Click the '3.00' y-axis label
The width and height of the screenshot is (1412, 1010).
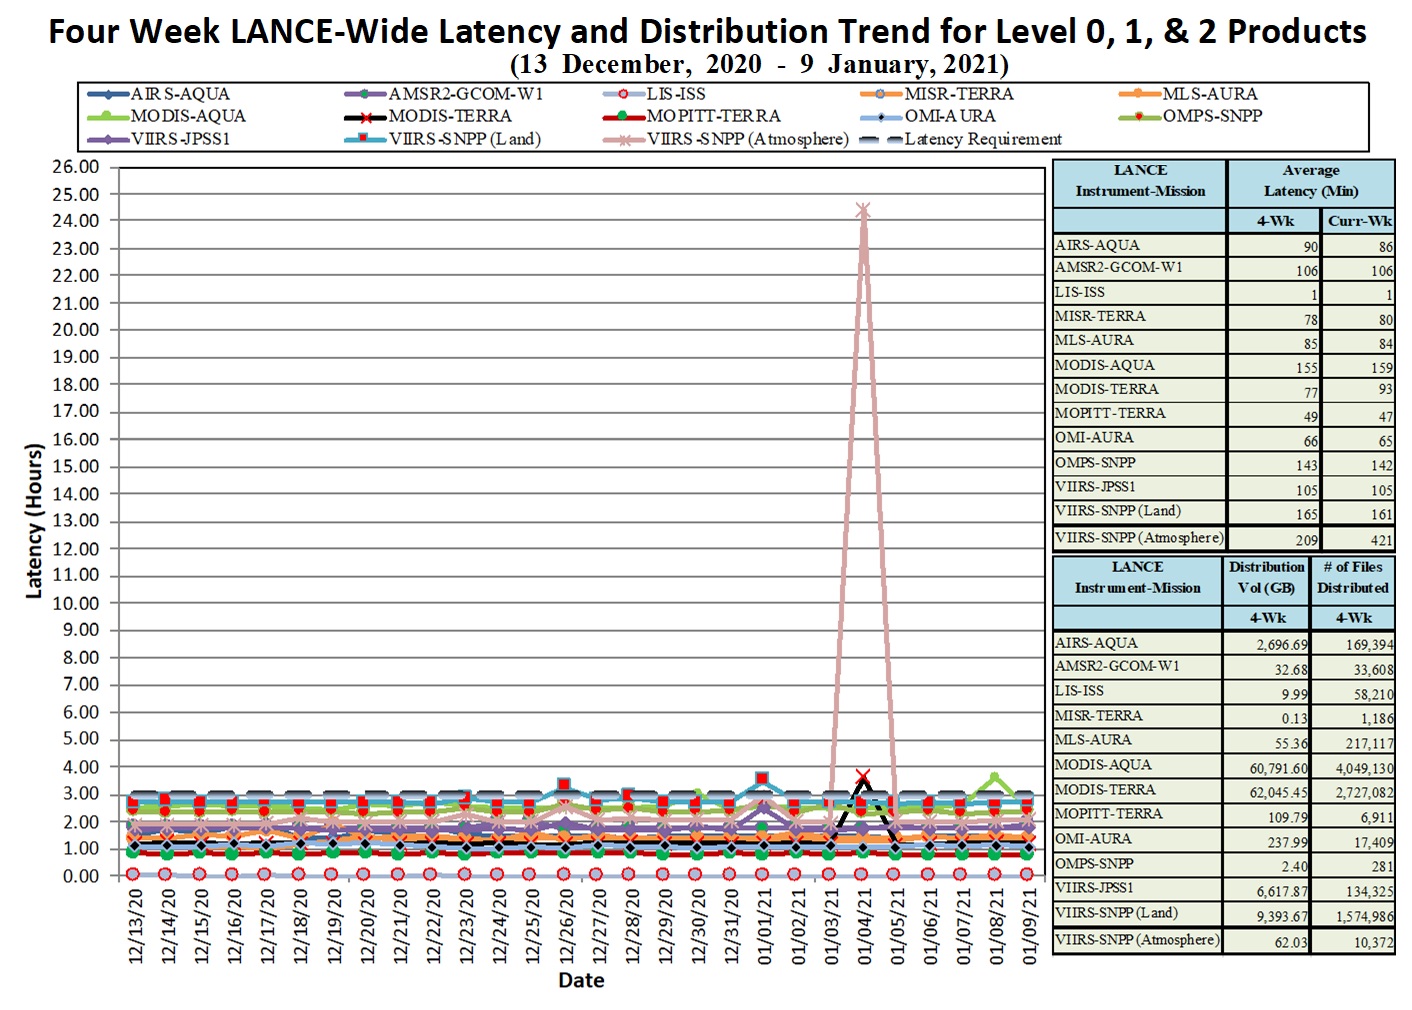pyautogui.click(x=80, y=794)
